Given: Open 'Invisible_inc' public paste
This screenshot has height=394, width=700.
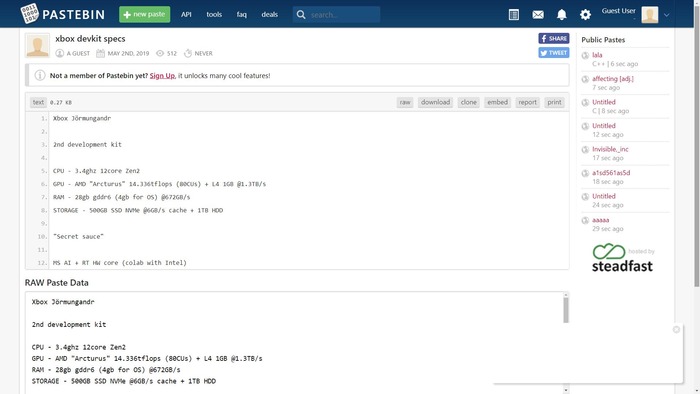Looking at the screenshot, I should (610, 149).
